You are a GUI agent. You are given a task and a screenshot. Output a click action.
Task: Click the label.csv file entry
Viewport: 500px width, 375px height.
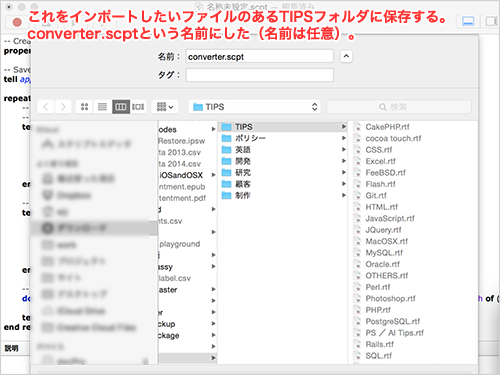tap(174, 278)
